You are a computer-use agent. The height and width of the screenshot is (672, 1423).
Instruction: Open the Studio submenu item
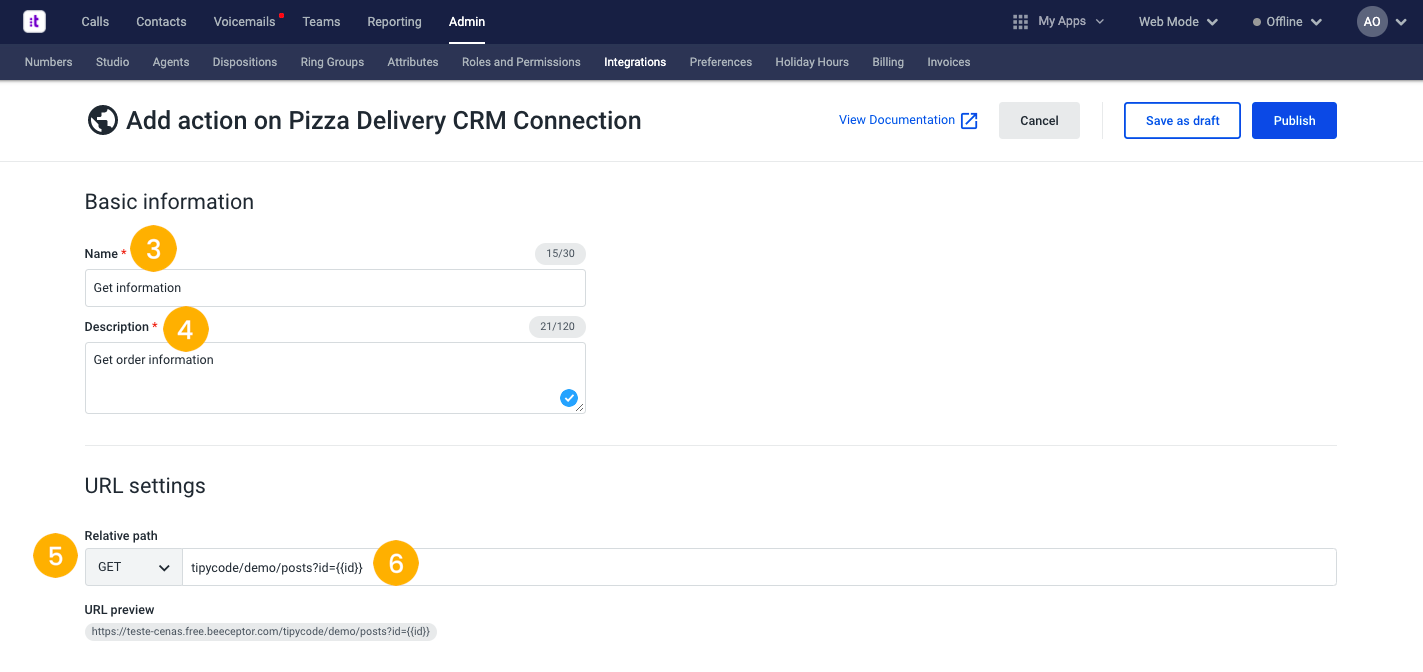tap(113, 62)
